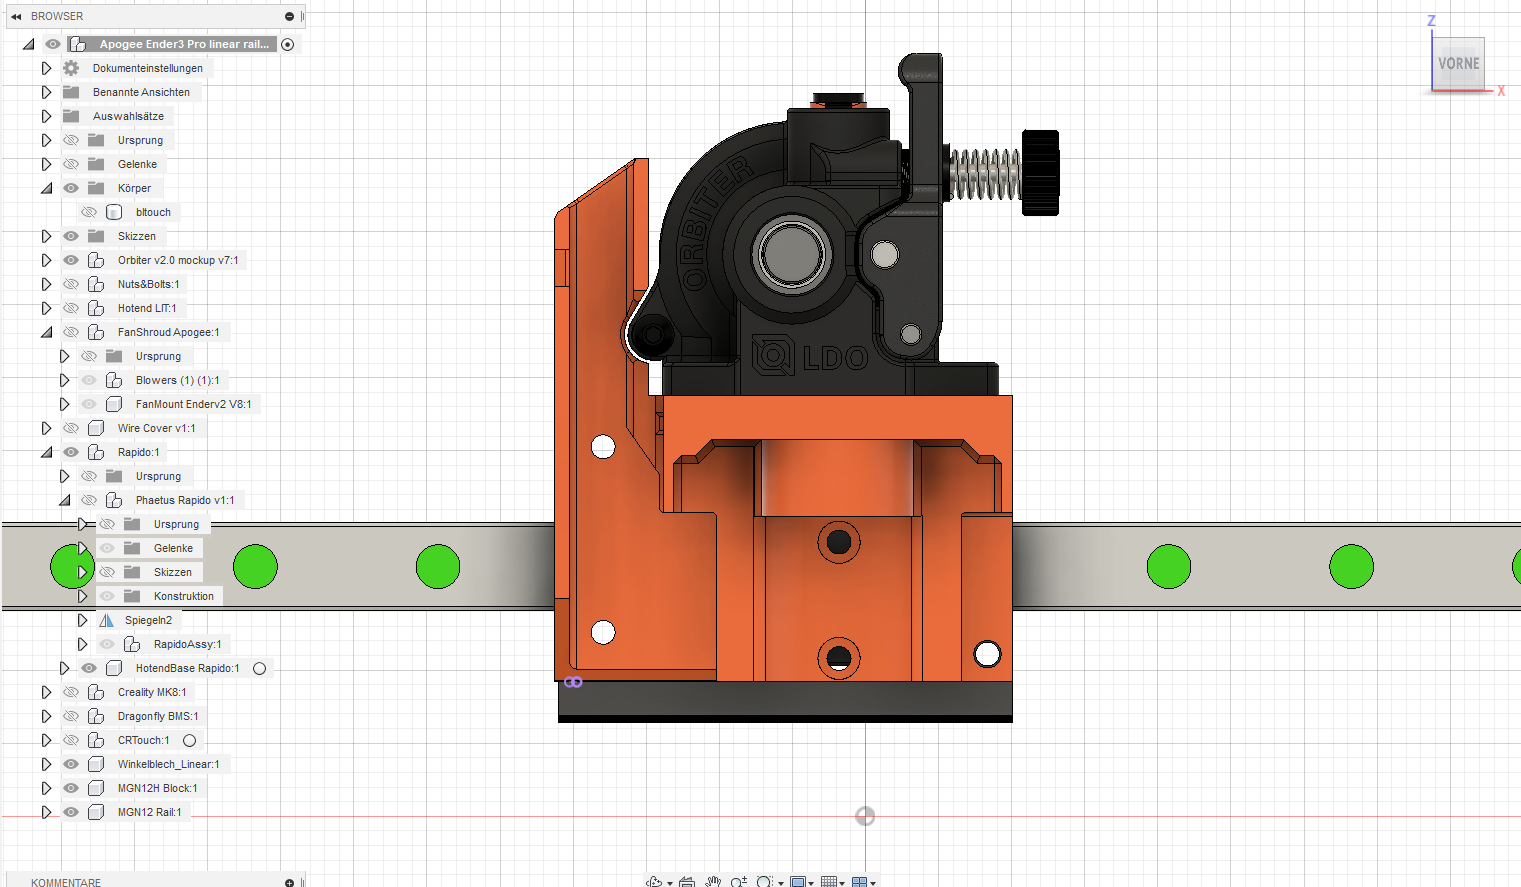Expand the KOMMENTARE panel plus button

click(289, 882)
